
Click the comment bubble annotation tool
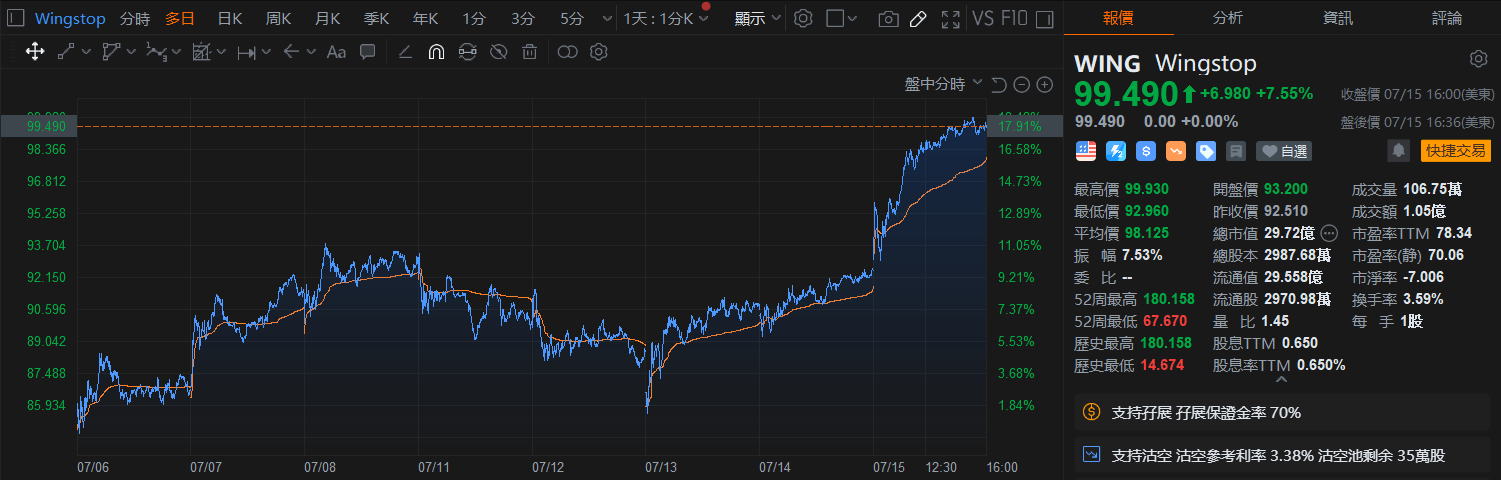pyautogui.click(x=367, y=52)
